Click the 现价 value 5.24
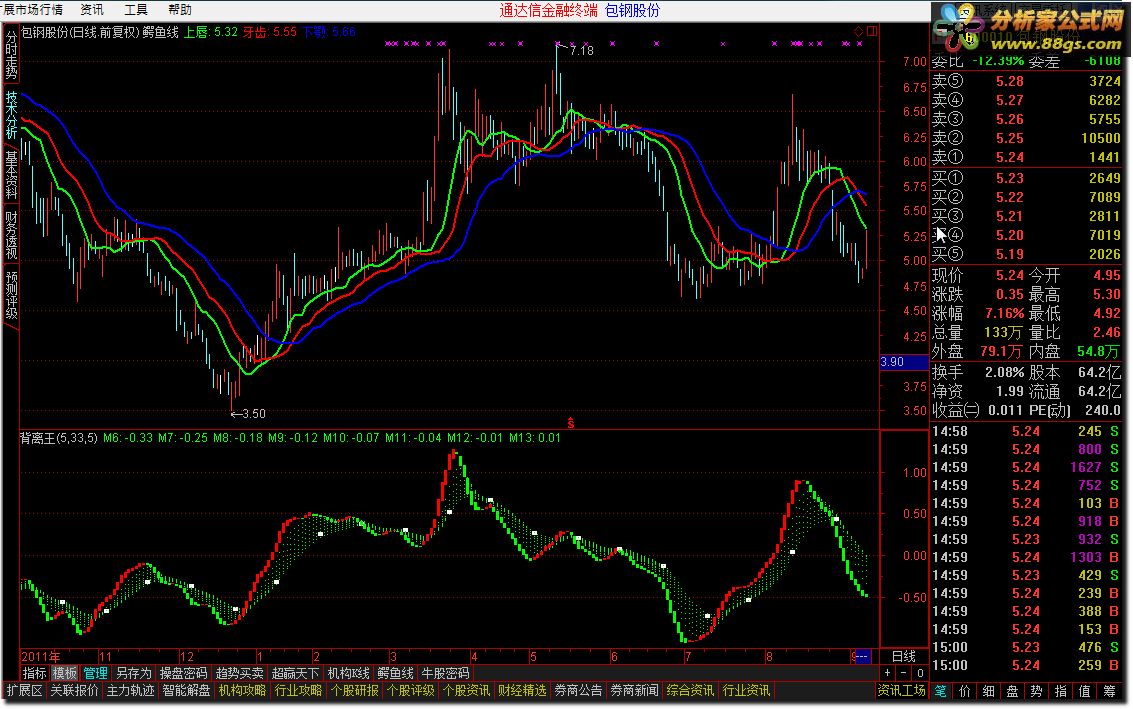Viewport: 1133px width, 709px height. 1009,275
